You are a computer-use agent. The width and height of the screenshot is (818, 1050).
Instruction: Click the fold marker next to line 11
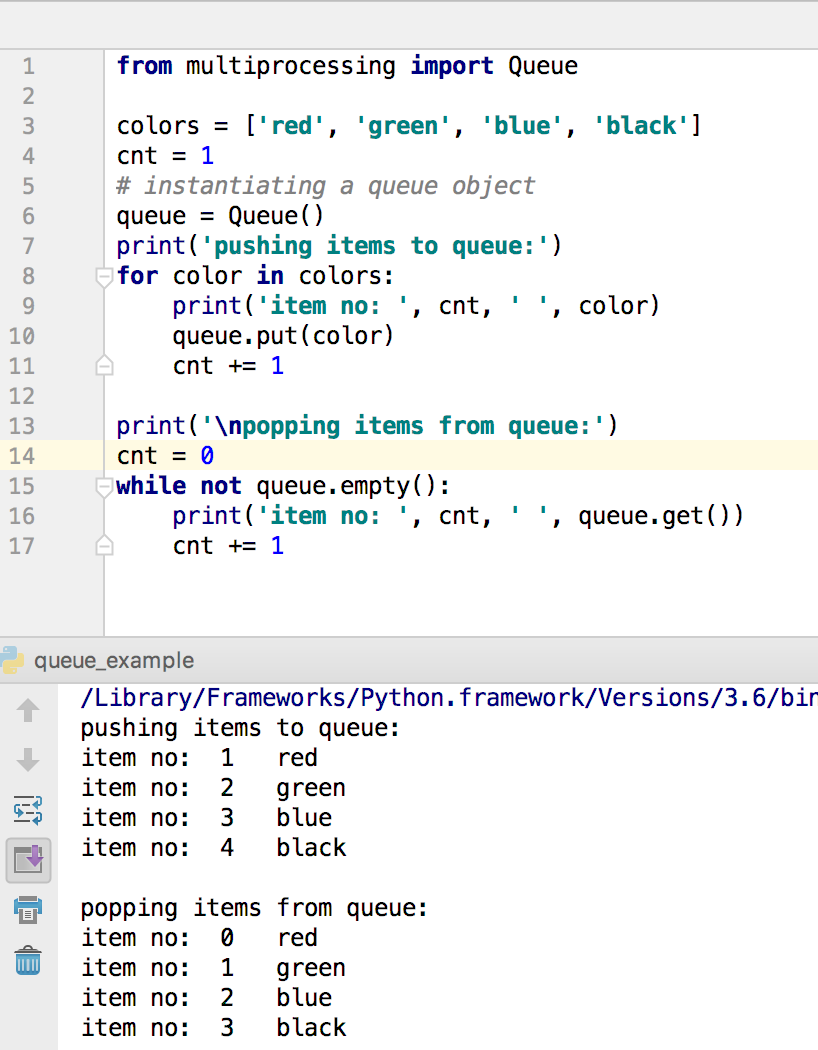tap(103, 366)
